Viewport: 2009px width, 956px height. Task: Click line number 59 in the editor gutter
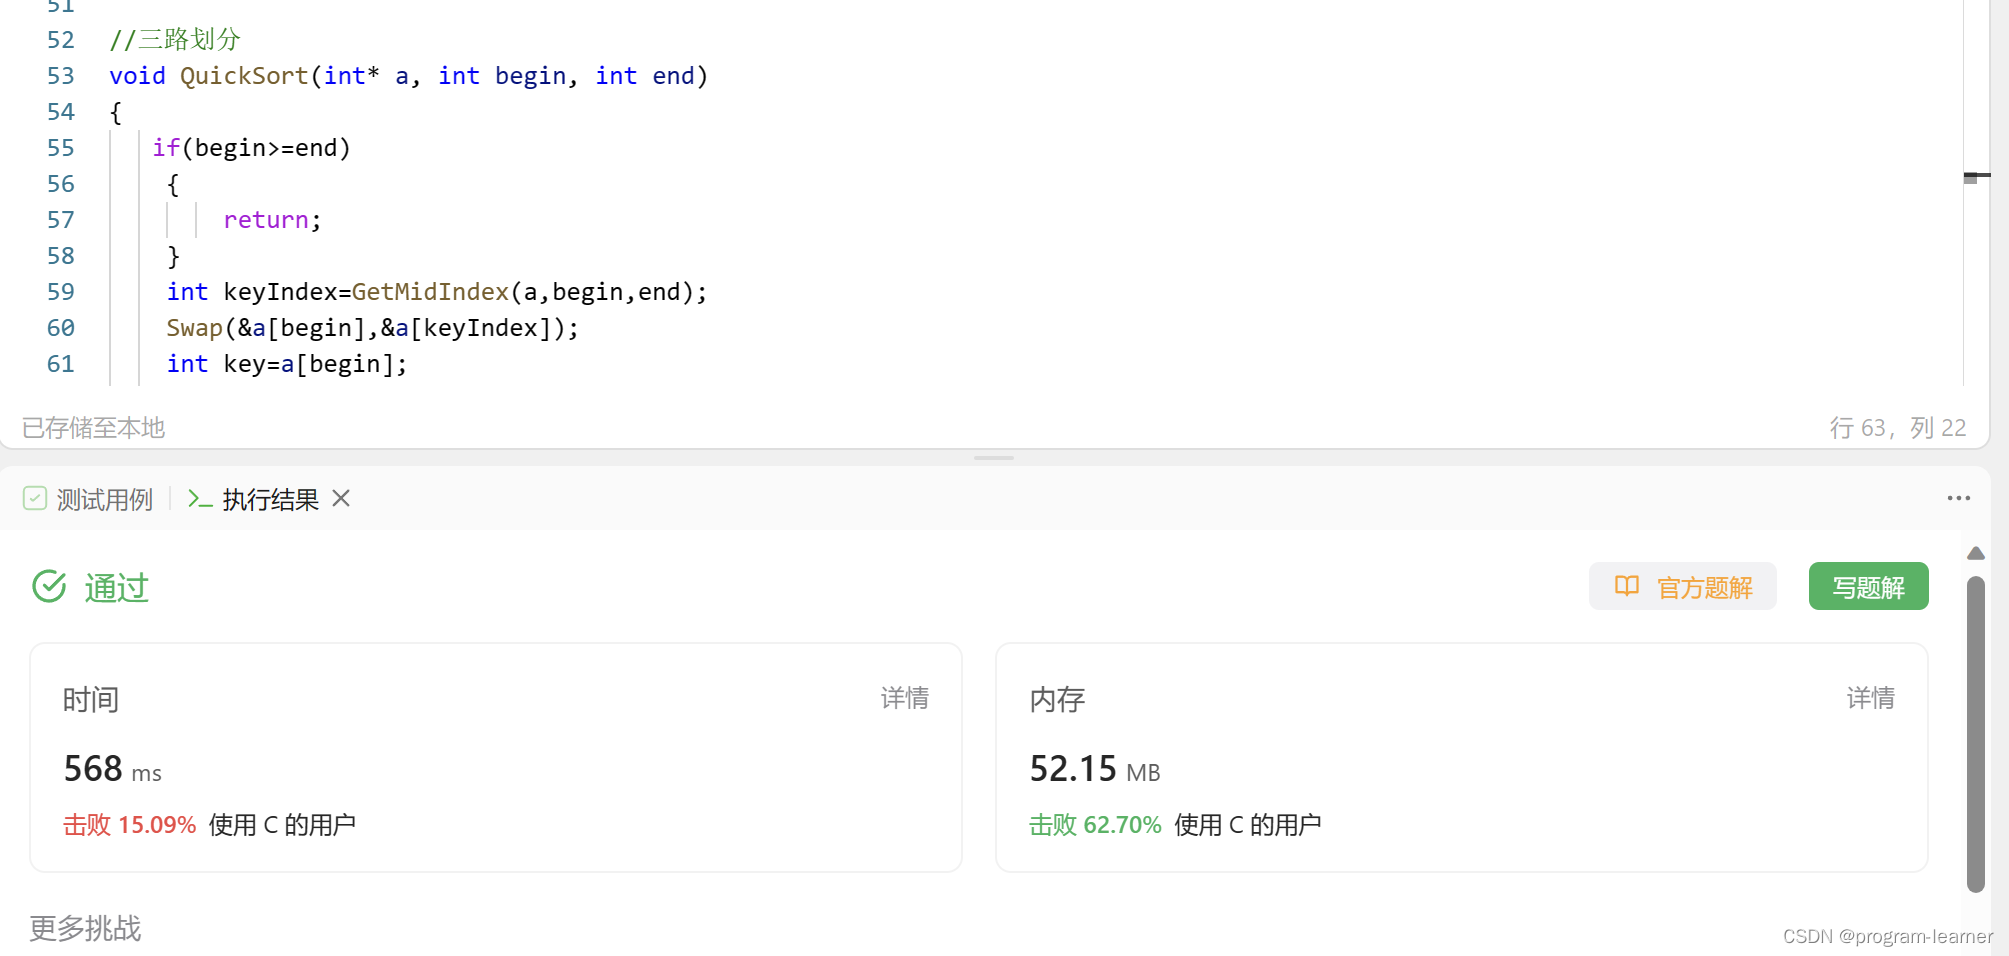[61, 292]
